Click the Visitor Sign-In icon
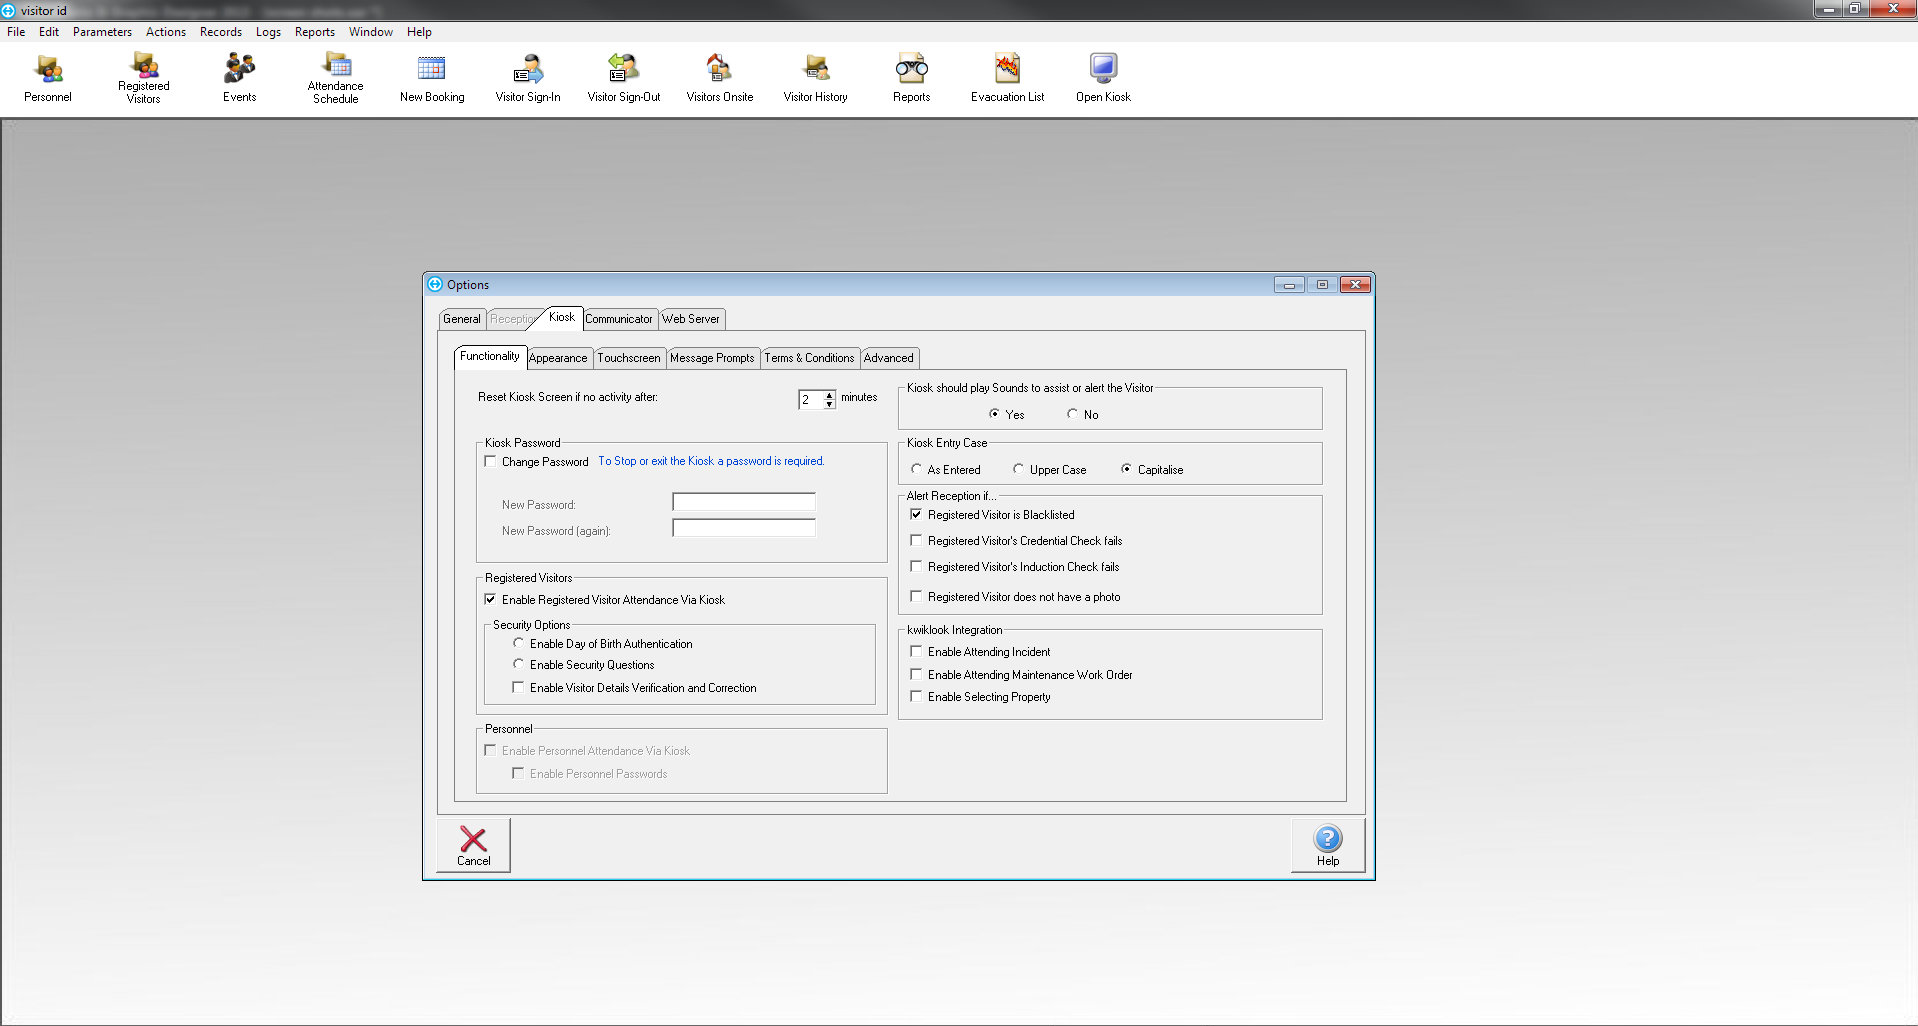Image resolution: width=1918 pixels, height=1026 pixels. 528,78
